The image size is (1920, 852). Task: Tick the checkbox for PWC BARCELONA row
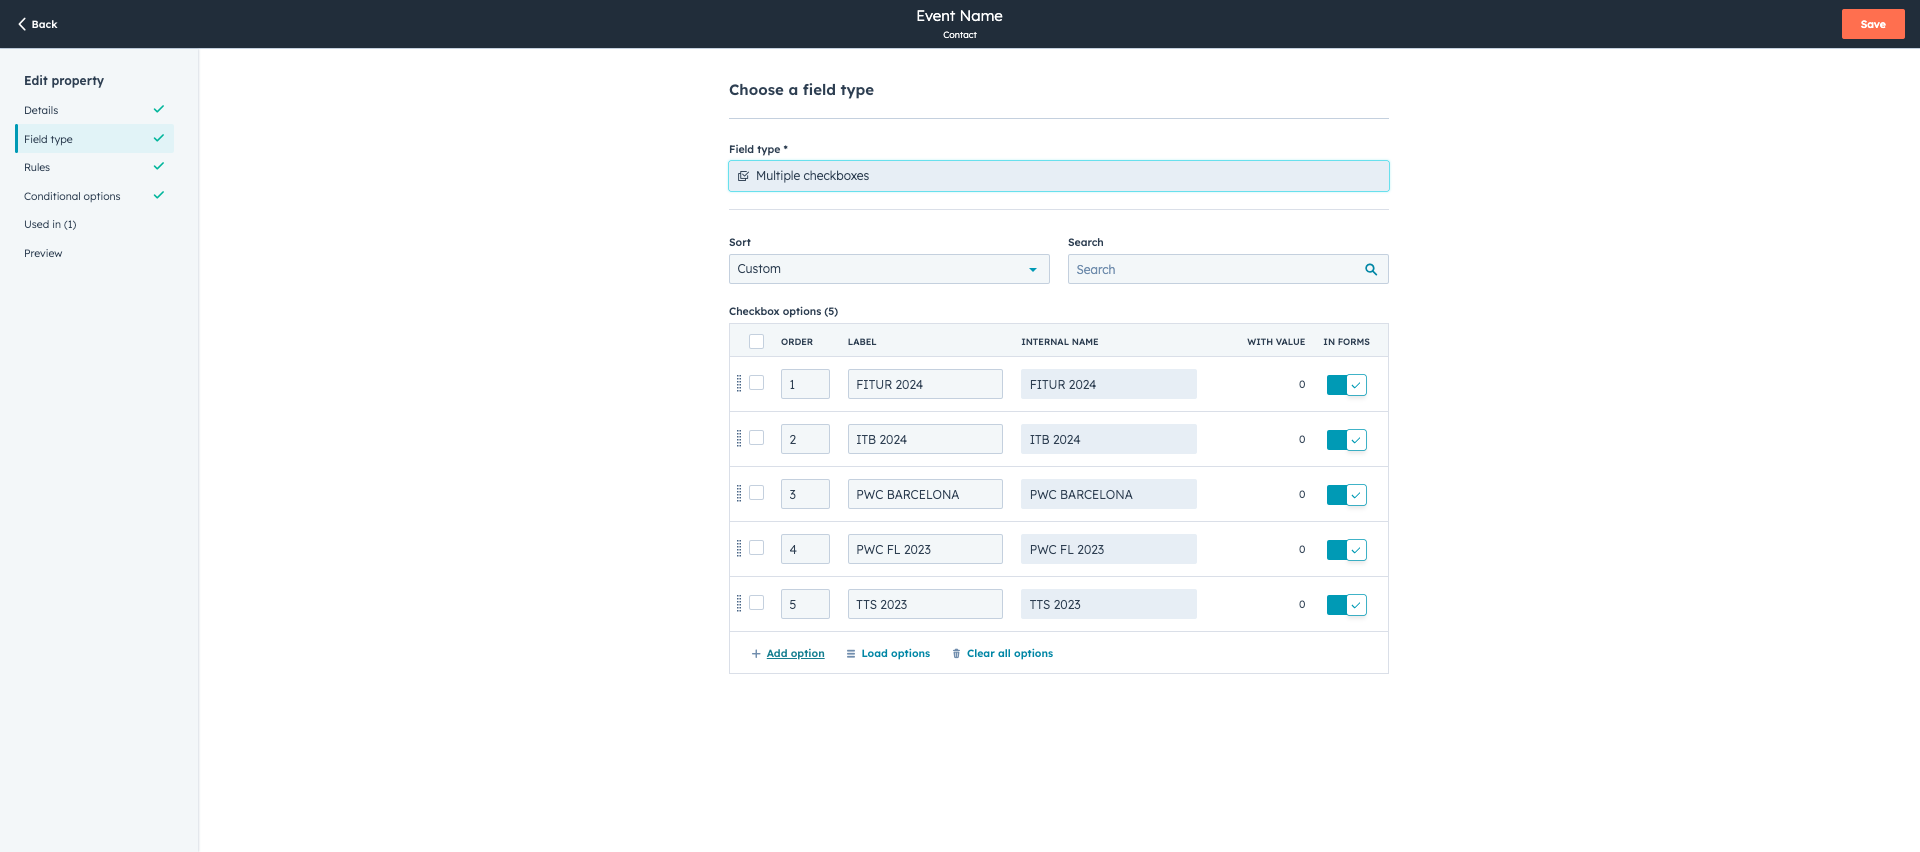757,493
